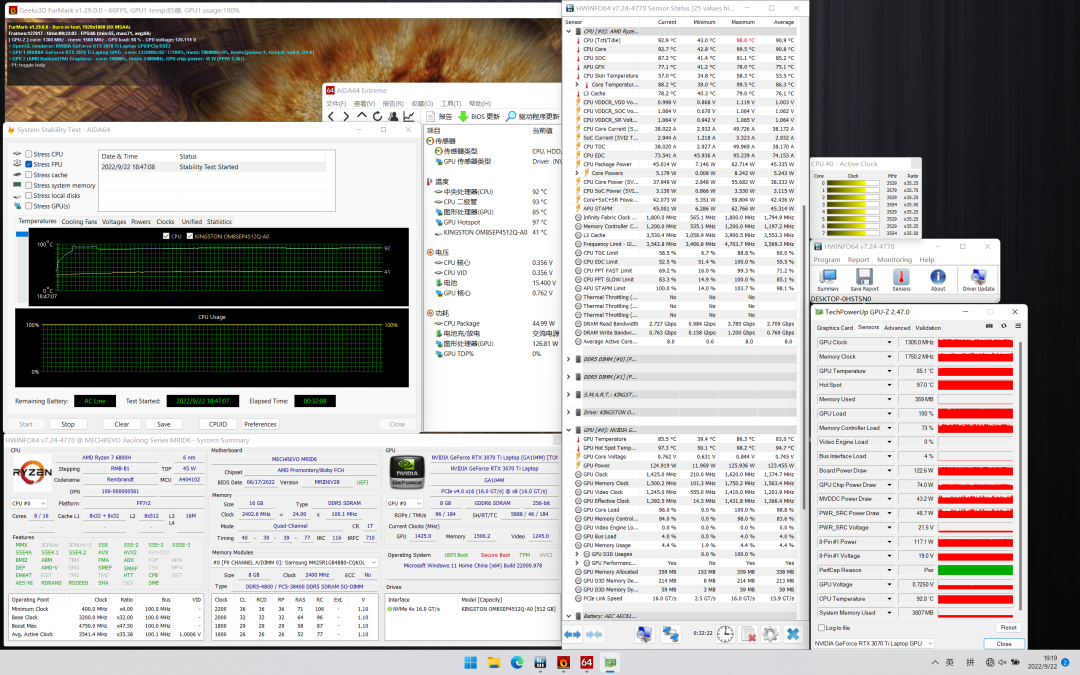
Task: Open the GPU-Z hamburger menu icon
Action: tap(1016, 326)
